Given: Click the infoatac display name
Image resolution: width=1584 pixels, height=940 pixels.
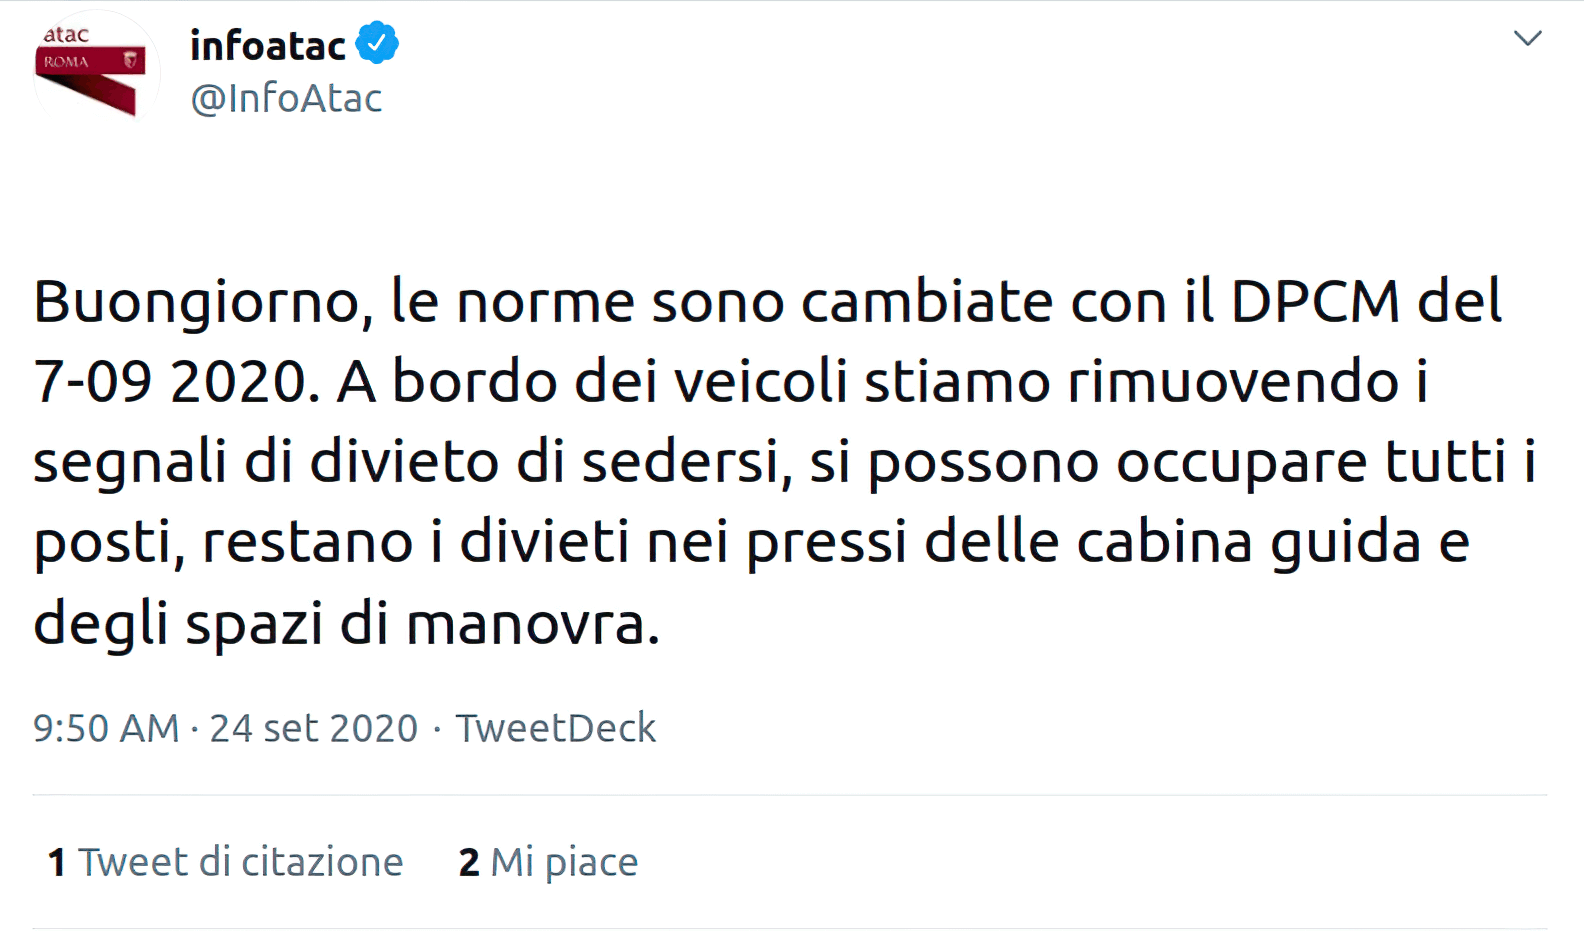Looking at the screenshot, I should click(268, 45).
